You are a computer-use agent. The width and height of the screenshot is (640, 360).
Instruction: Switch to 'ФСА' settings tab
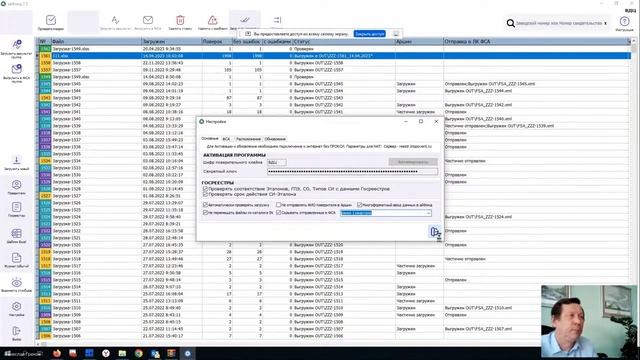coord(226,139)
